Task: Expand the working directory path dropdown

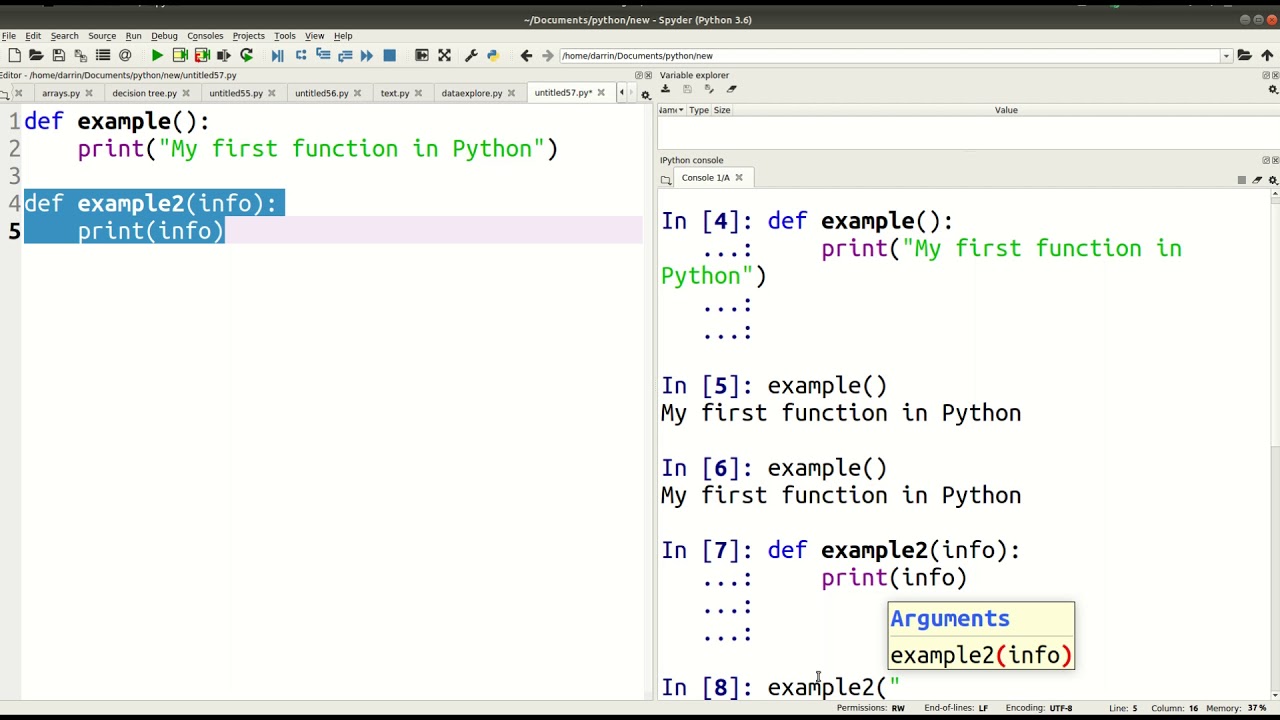Action: coord(1226,56)
